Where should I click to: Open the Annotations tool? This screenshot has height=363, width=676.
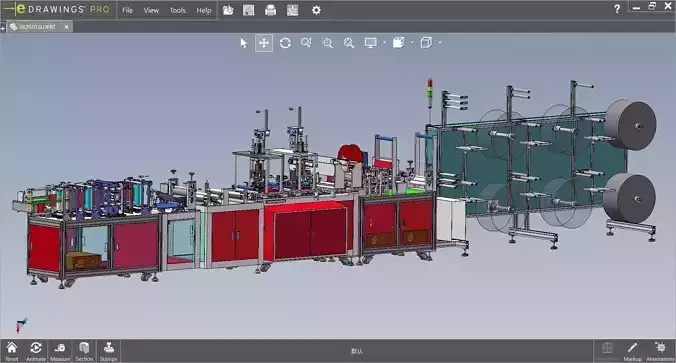coord(660,351)
